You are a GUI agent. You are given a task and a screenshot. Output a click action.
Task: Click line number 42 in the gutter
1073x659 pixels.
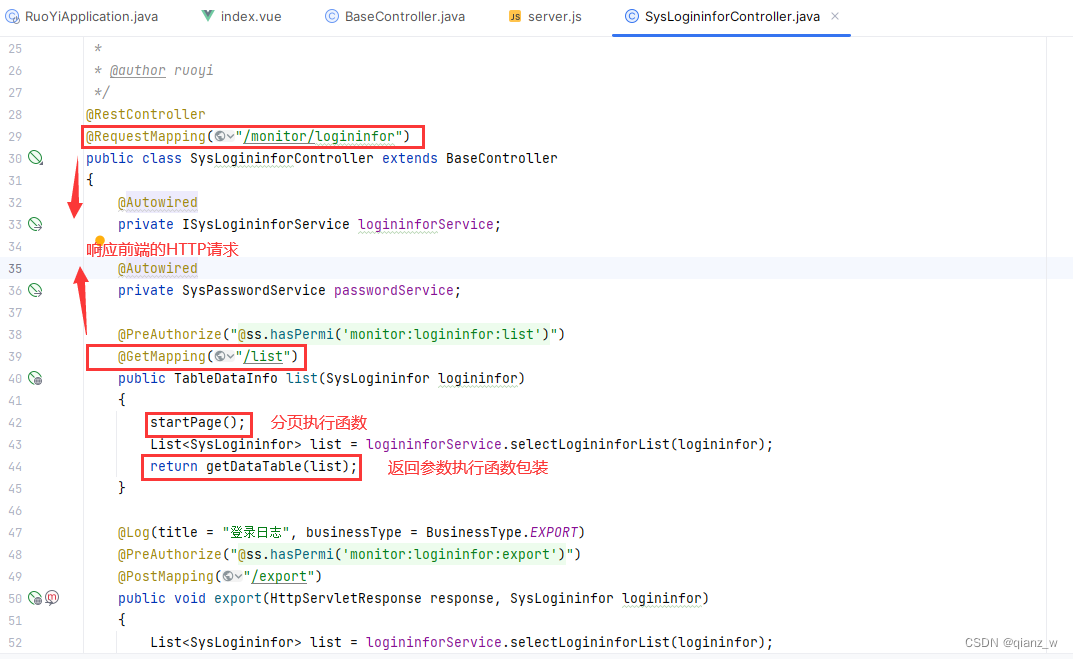click(x=15, y=422)
